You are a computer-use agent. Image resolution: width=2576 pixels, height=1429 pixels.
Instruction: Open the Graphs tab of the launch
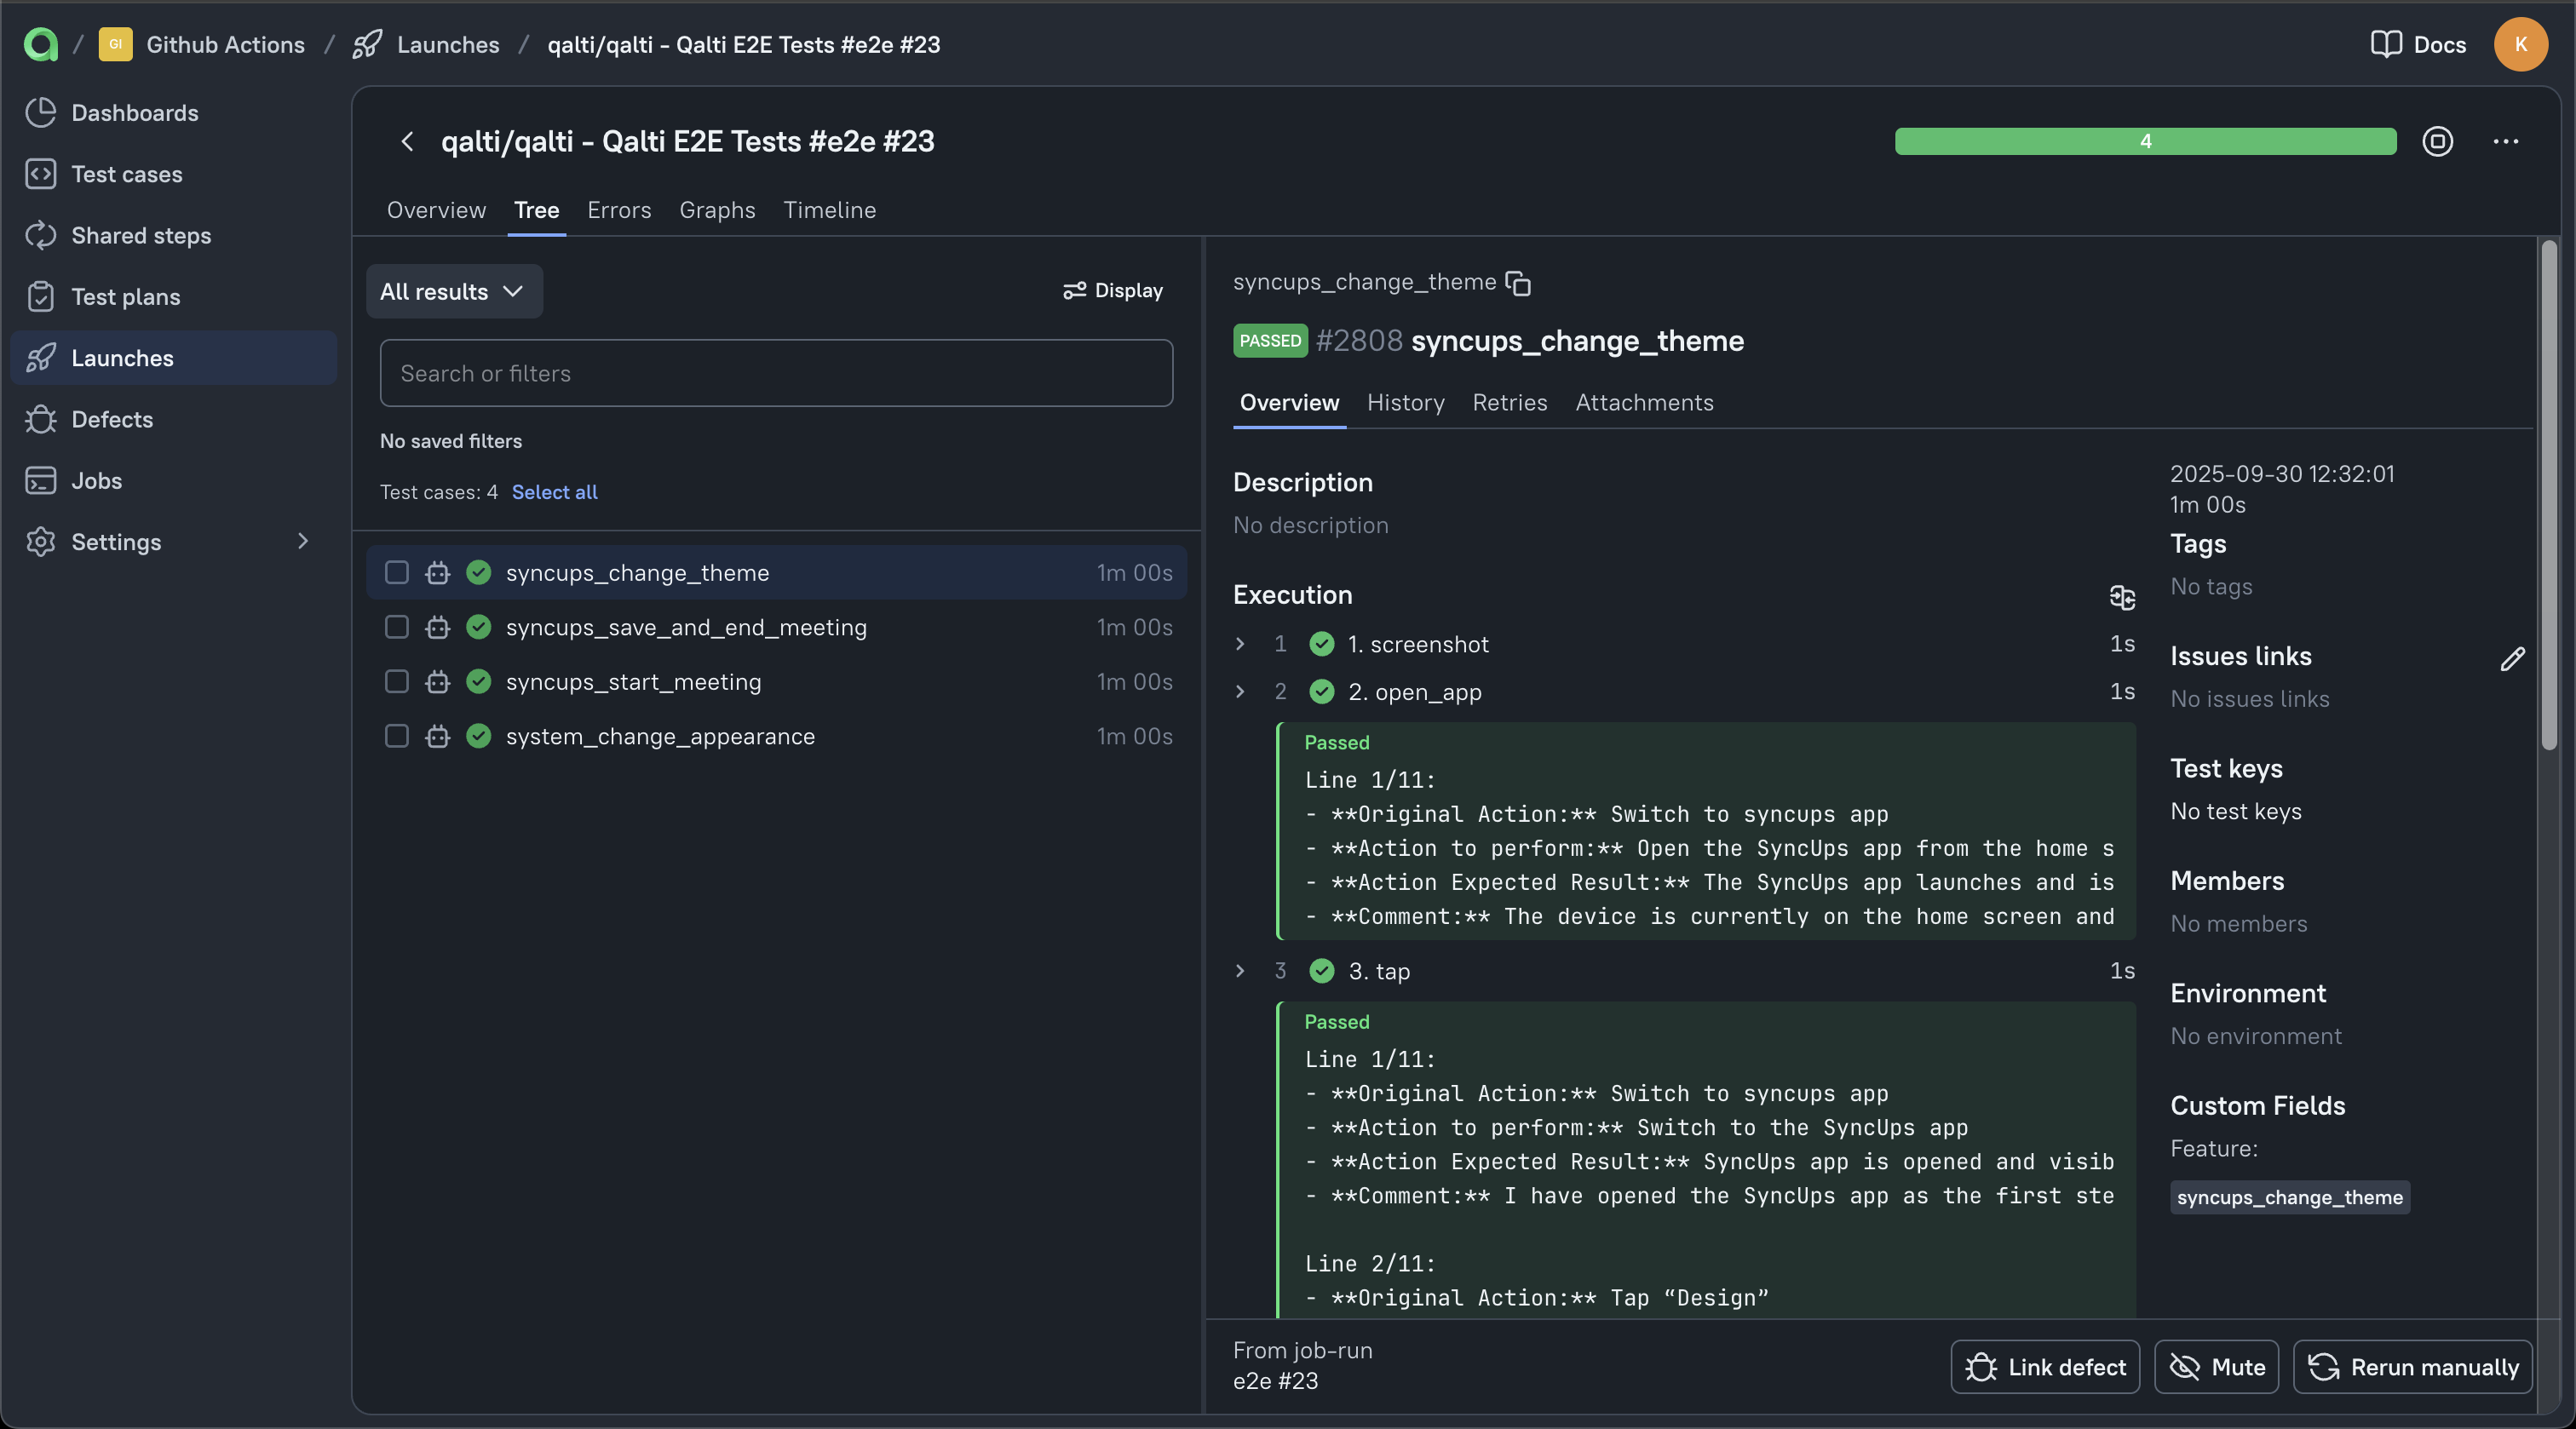pos(716,210)
